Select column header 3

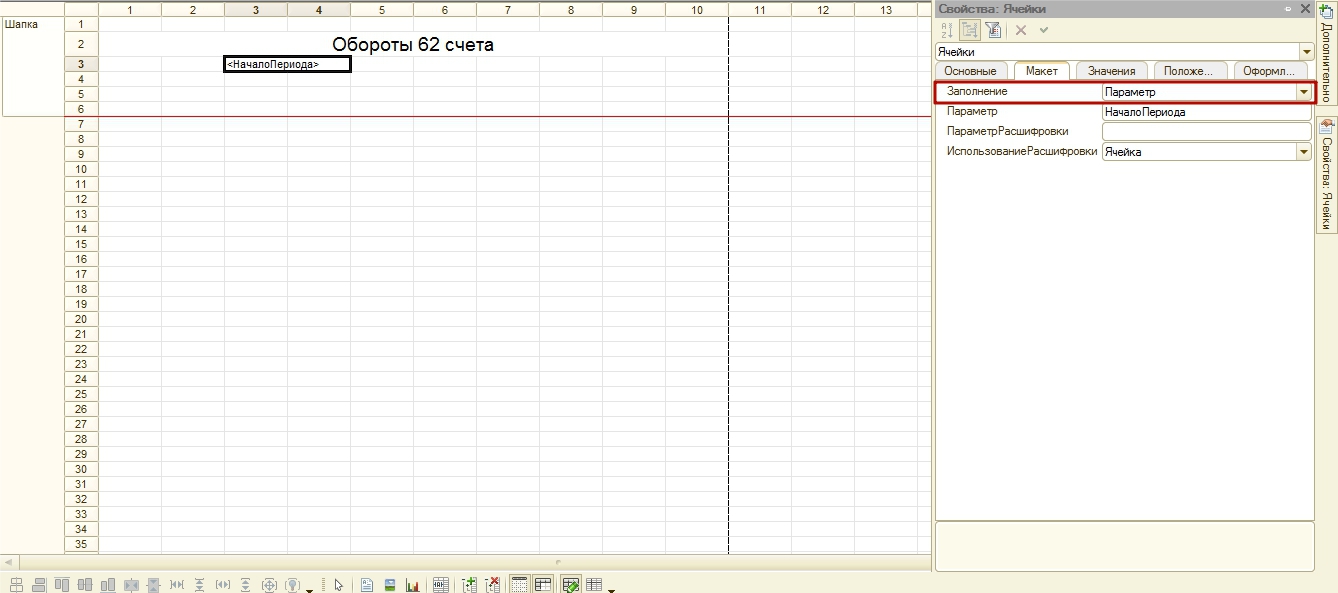pos(256,10)
